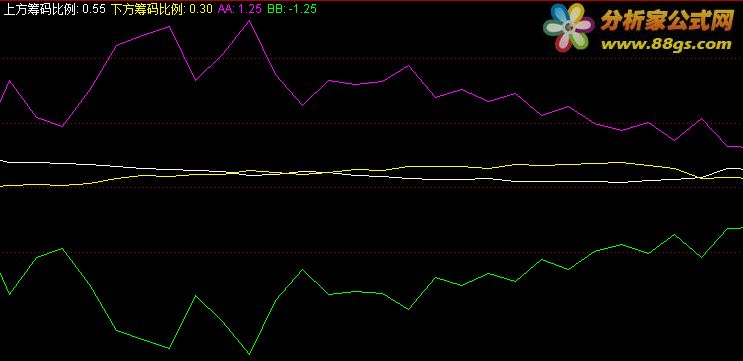This screenshot has width=743, height=361.
Task: Click the topmost dotted red gridline
Action: 372,59
